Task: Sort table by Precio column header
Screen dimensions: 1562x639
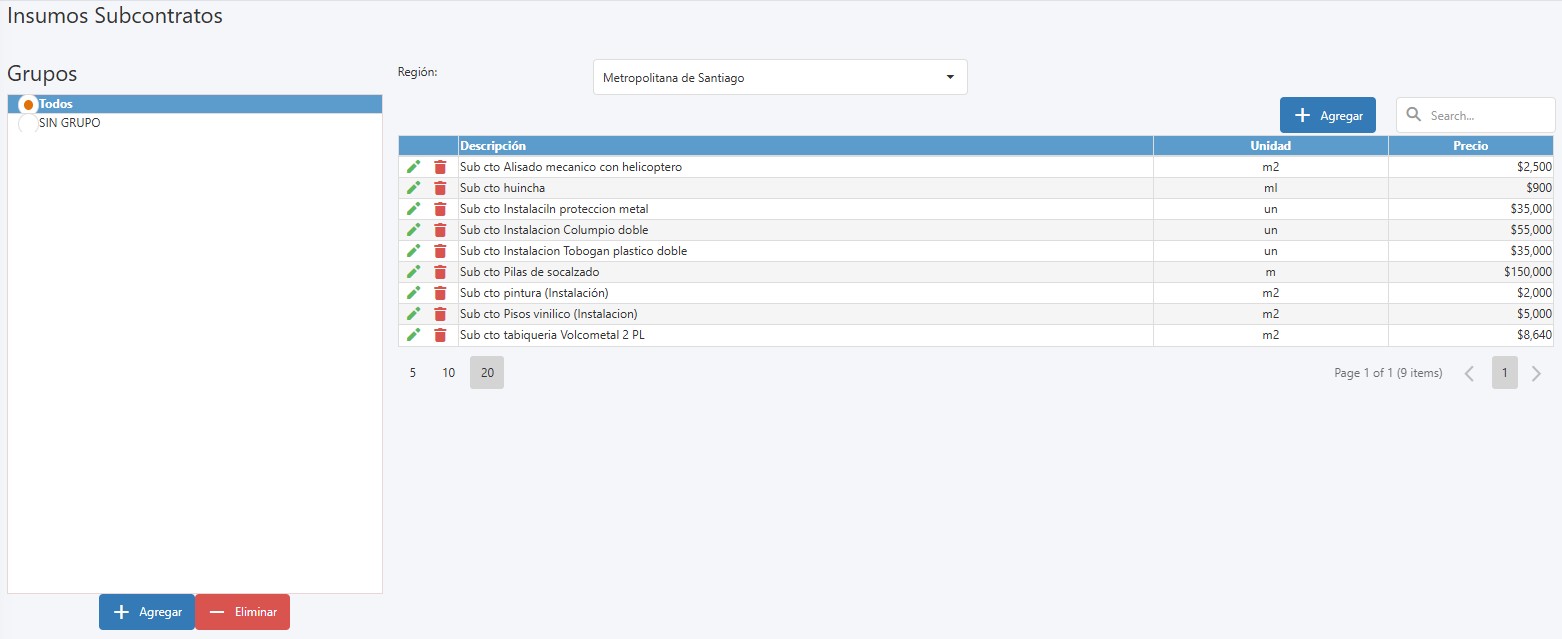Action: (x=1470, y=146)
